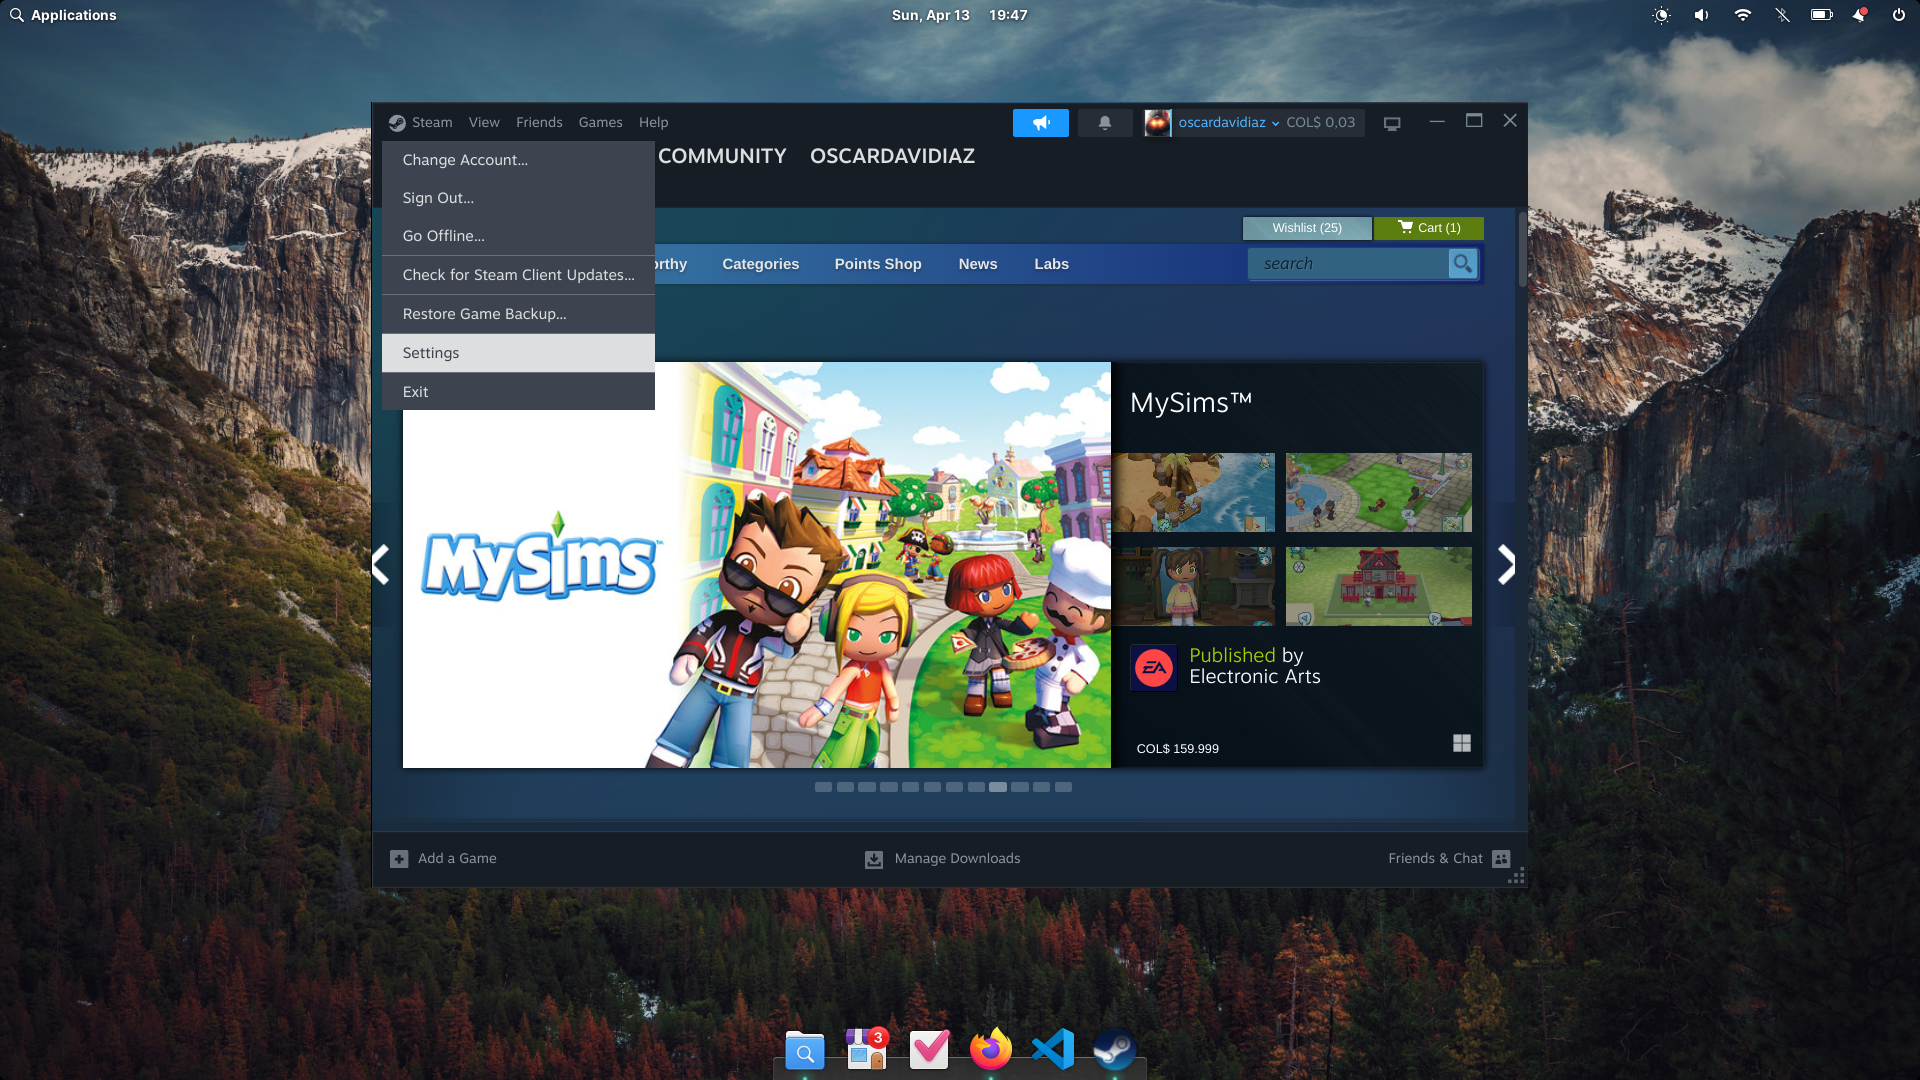Viewport: 1920px width, 1080px height.
Task: Click the date and time in top panel
Action: [959, 15]
